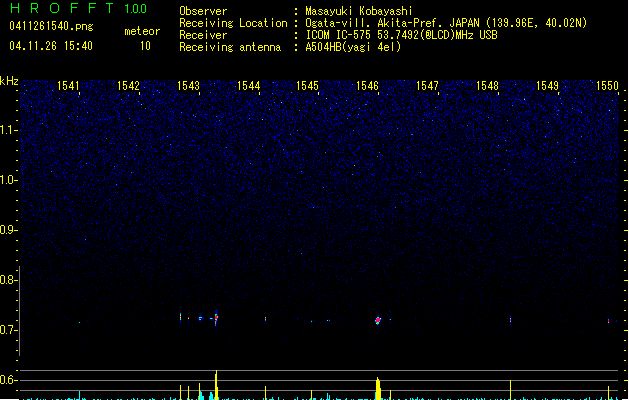This screenshot has width=629, height=400.
Task: Click the meteor label
Action: [142, 31]
